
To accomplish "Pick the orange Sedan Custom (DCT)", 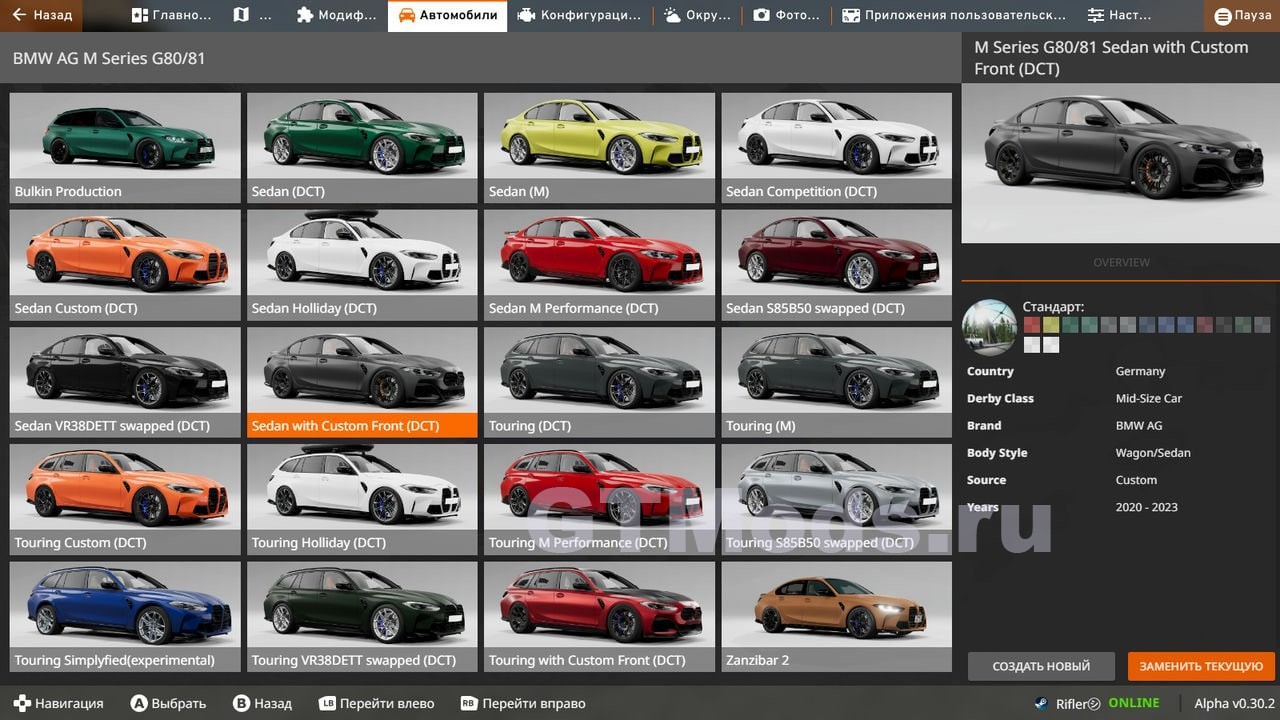I will point(125,265).
